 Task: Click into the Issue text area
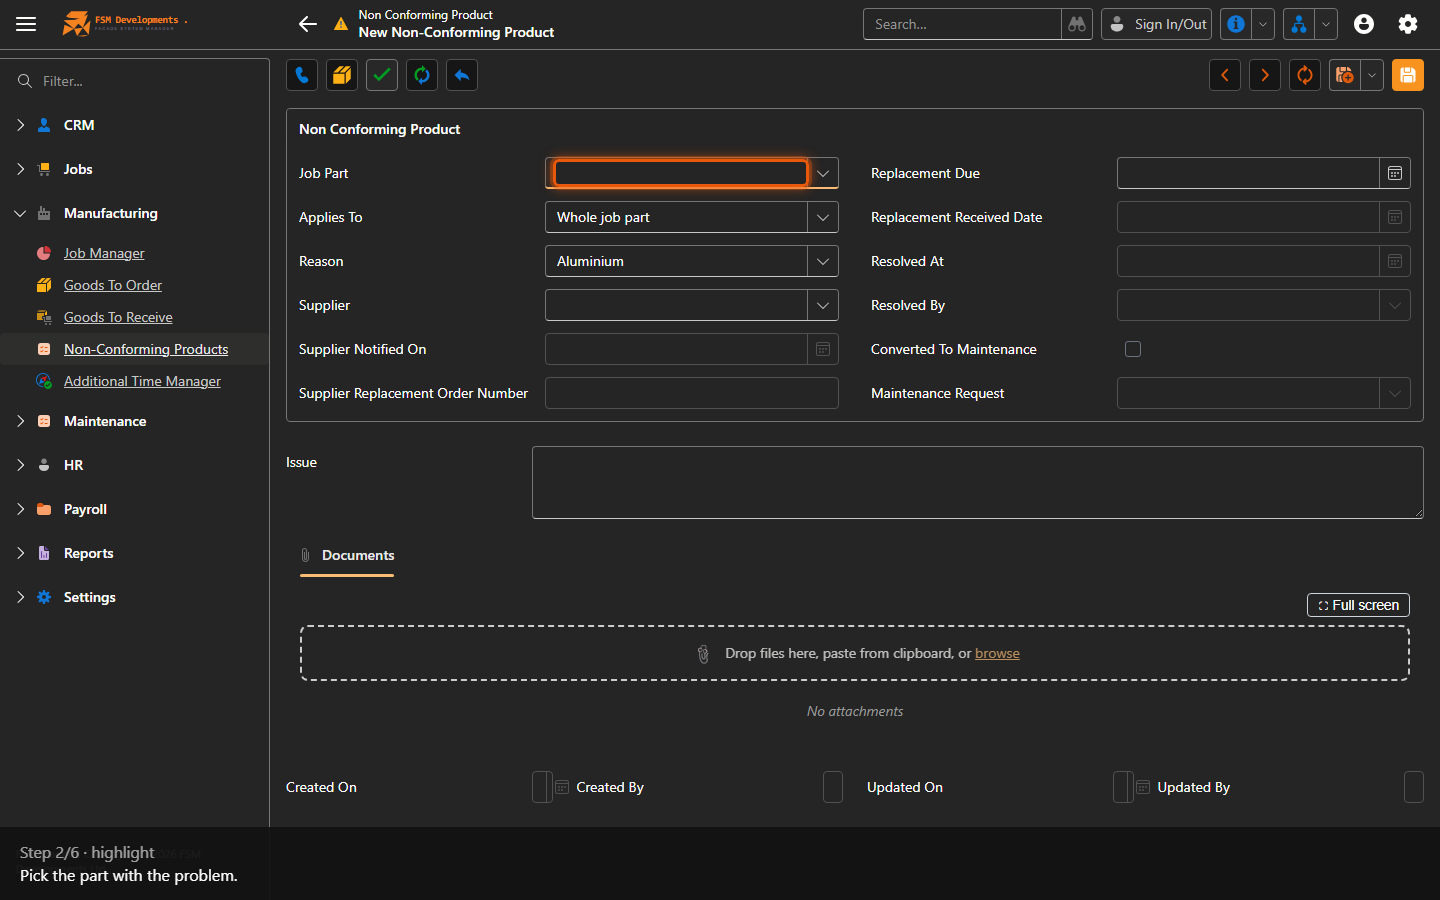point(977,483)
